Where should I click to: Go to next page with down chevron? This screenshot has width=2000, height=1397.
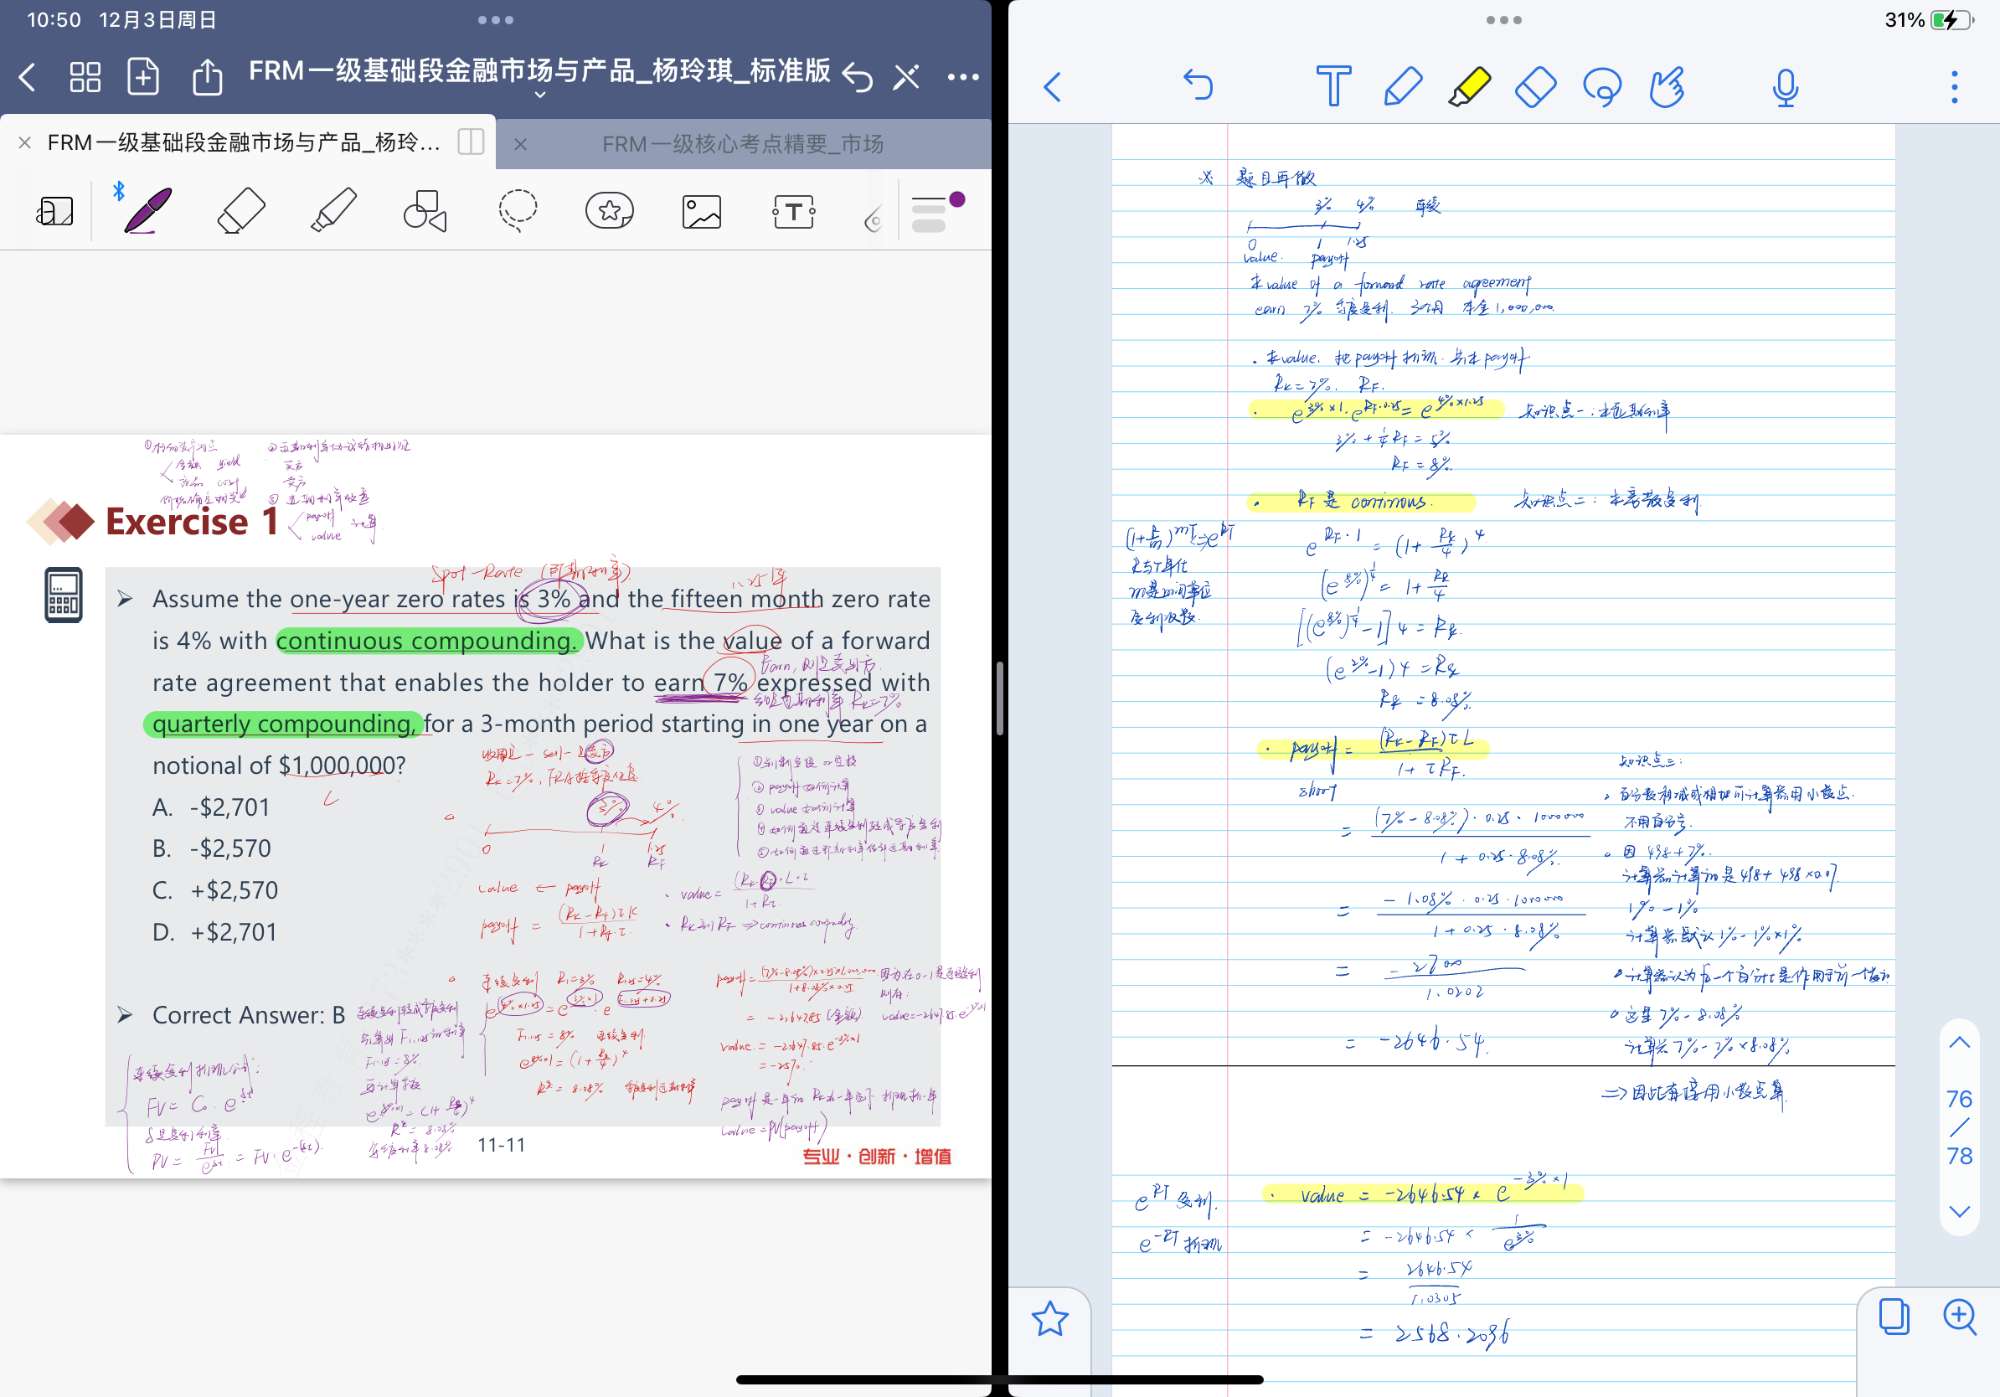pos(1959,1211)
